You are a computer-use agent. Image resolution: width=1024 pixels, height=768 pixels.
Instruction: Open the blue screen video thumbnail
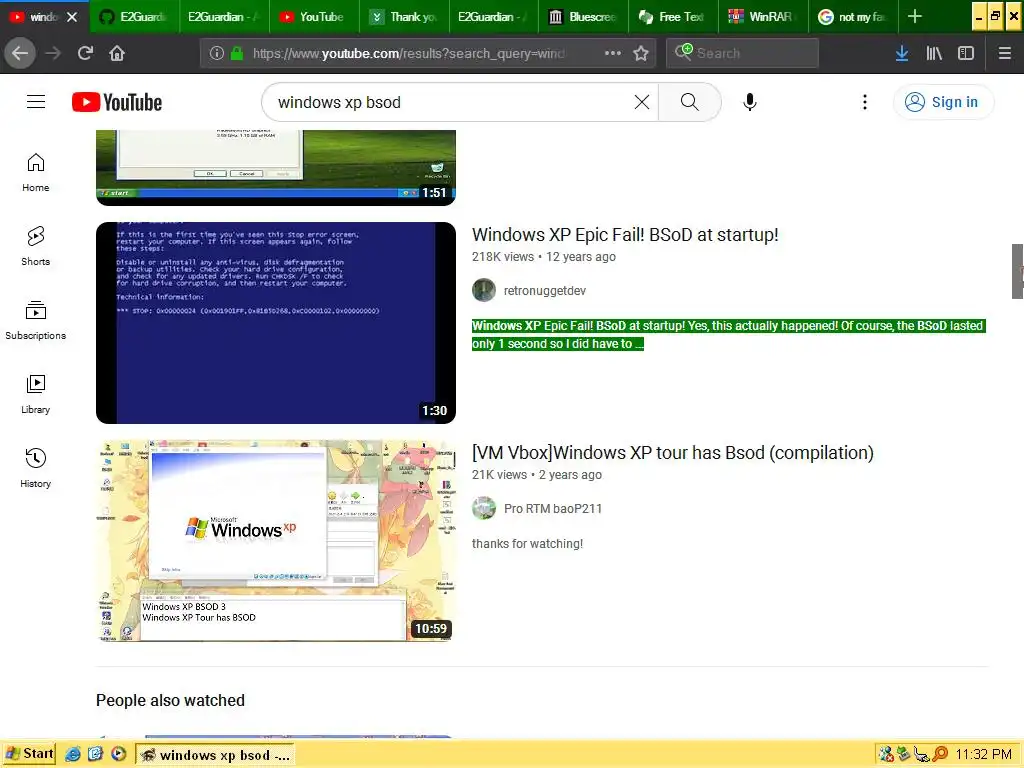276,323
